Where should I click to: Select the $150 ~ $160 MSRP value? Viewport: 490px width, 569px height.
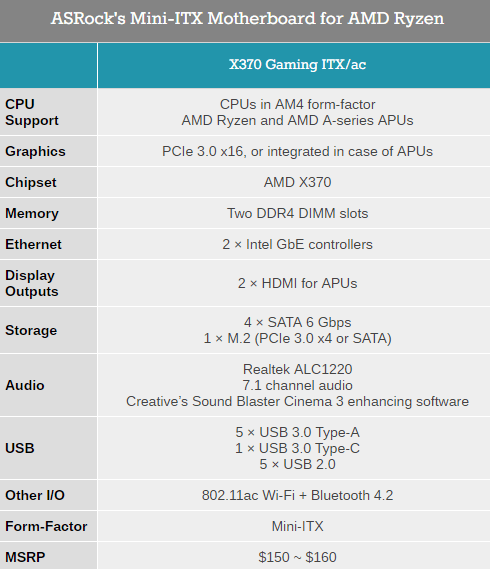[x=297, y=557]
